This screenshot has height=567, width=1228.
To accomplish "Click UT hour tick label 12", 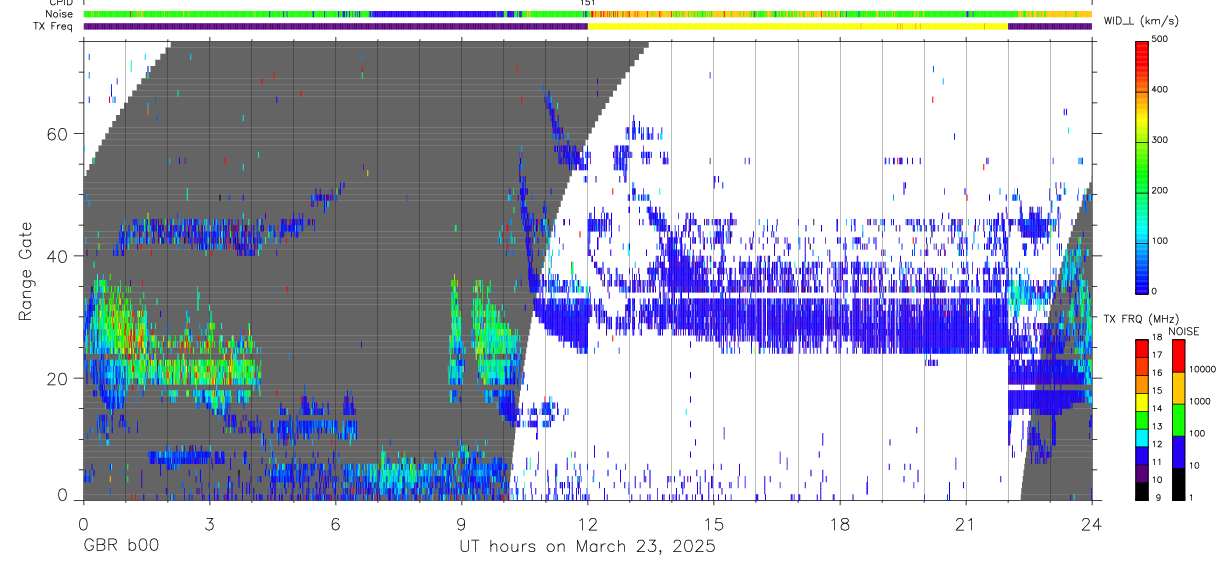I will tap(587, 523).
